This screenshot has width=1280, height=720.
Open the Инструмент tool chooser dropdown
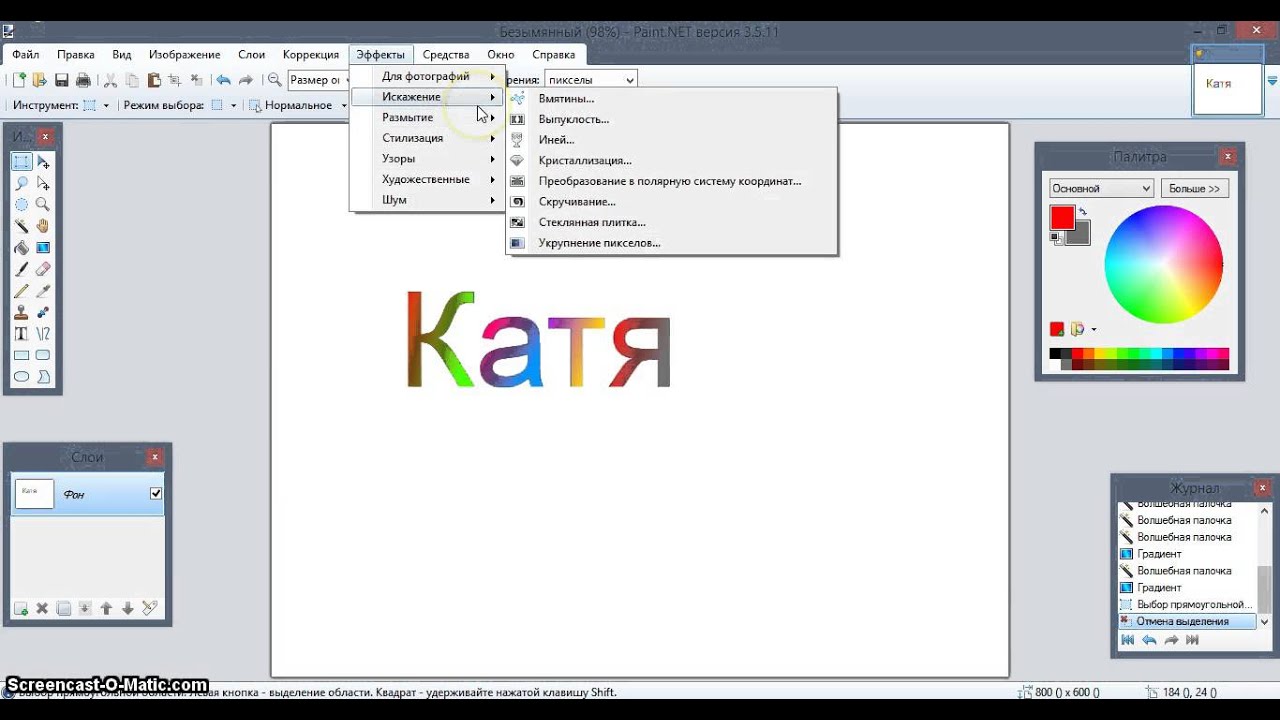coord(95,105)
